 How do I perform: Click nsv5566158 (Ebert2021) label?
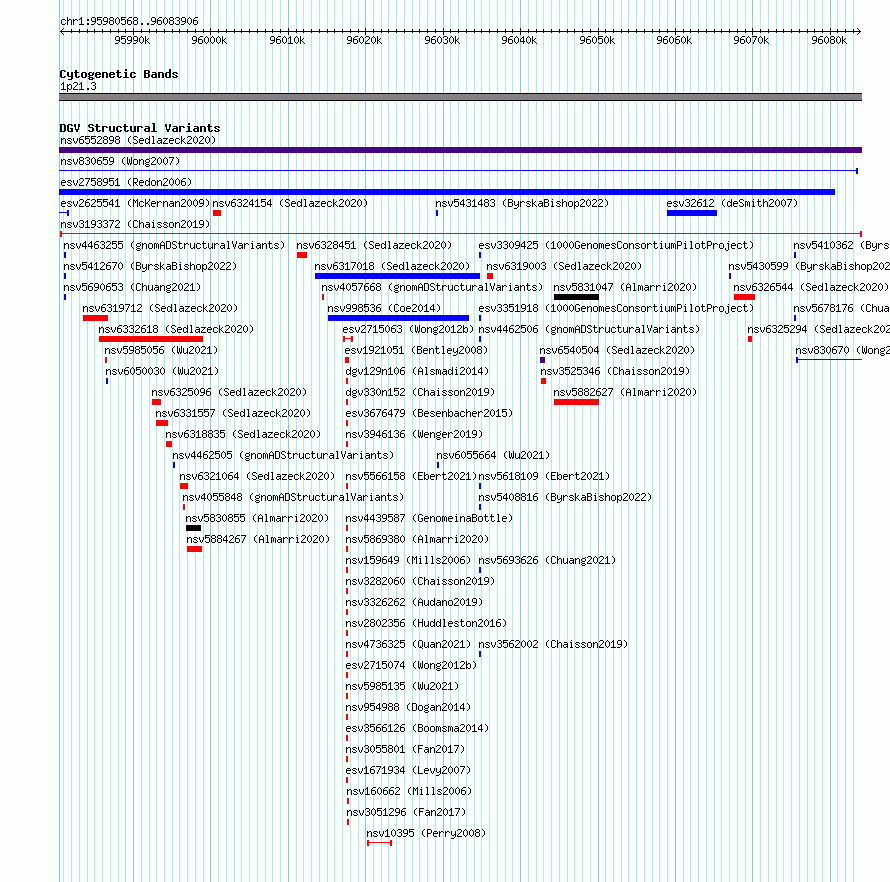(x=411, y=476)
